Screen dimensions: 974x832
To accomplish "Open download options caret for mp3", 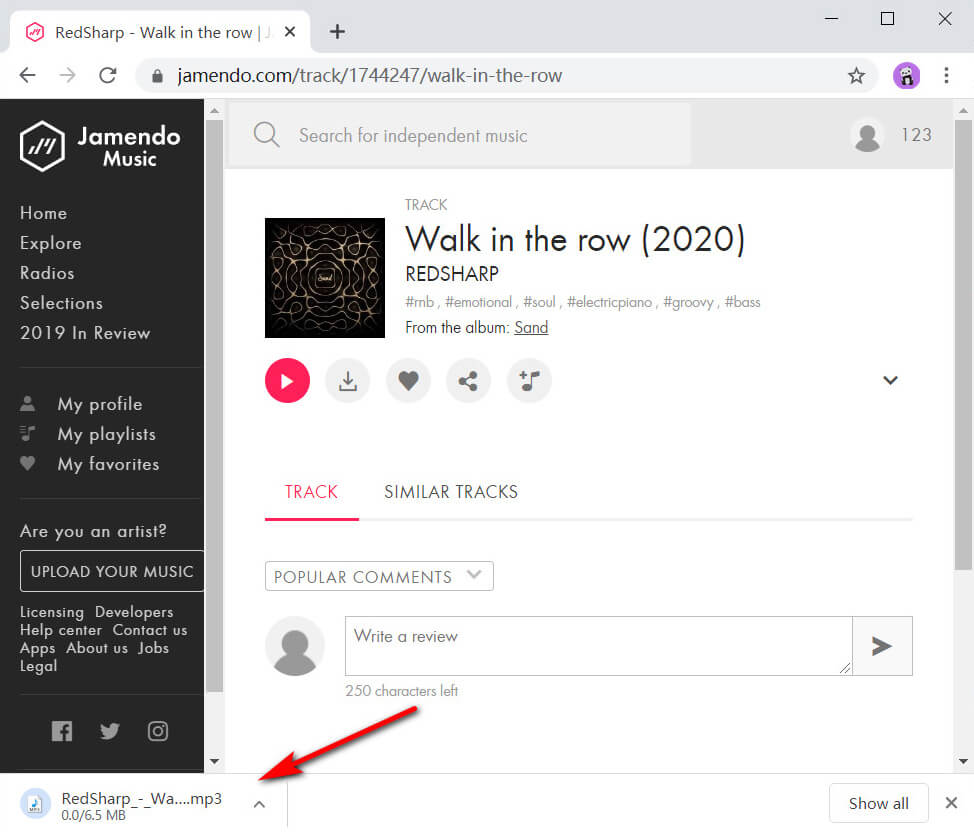I will coord(260,804).
